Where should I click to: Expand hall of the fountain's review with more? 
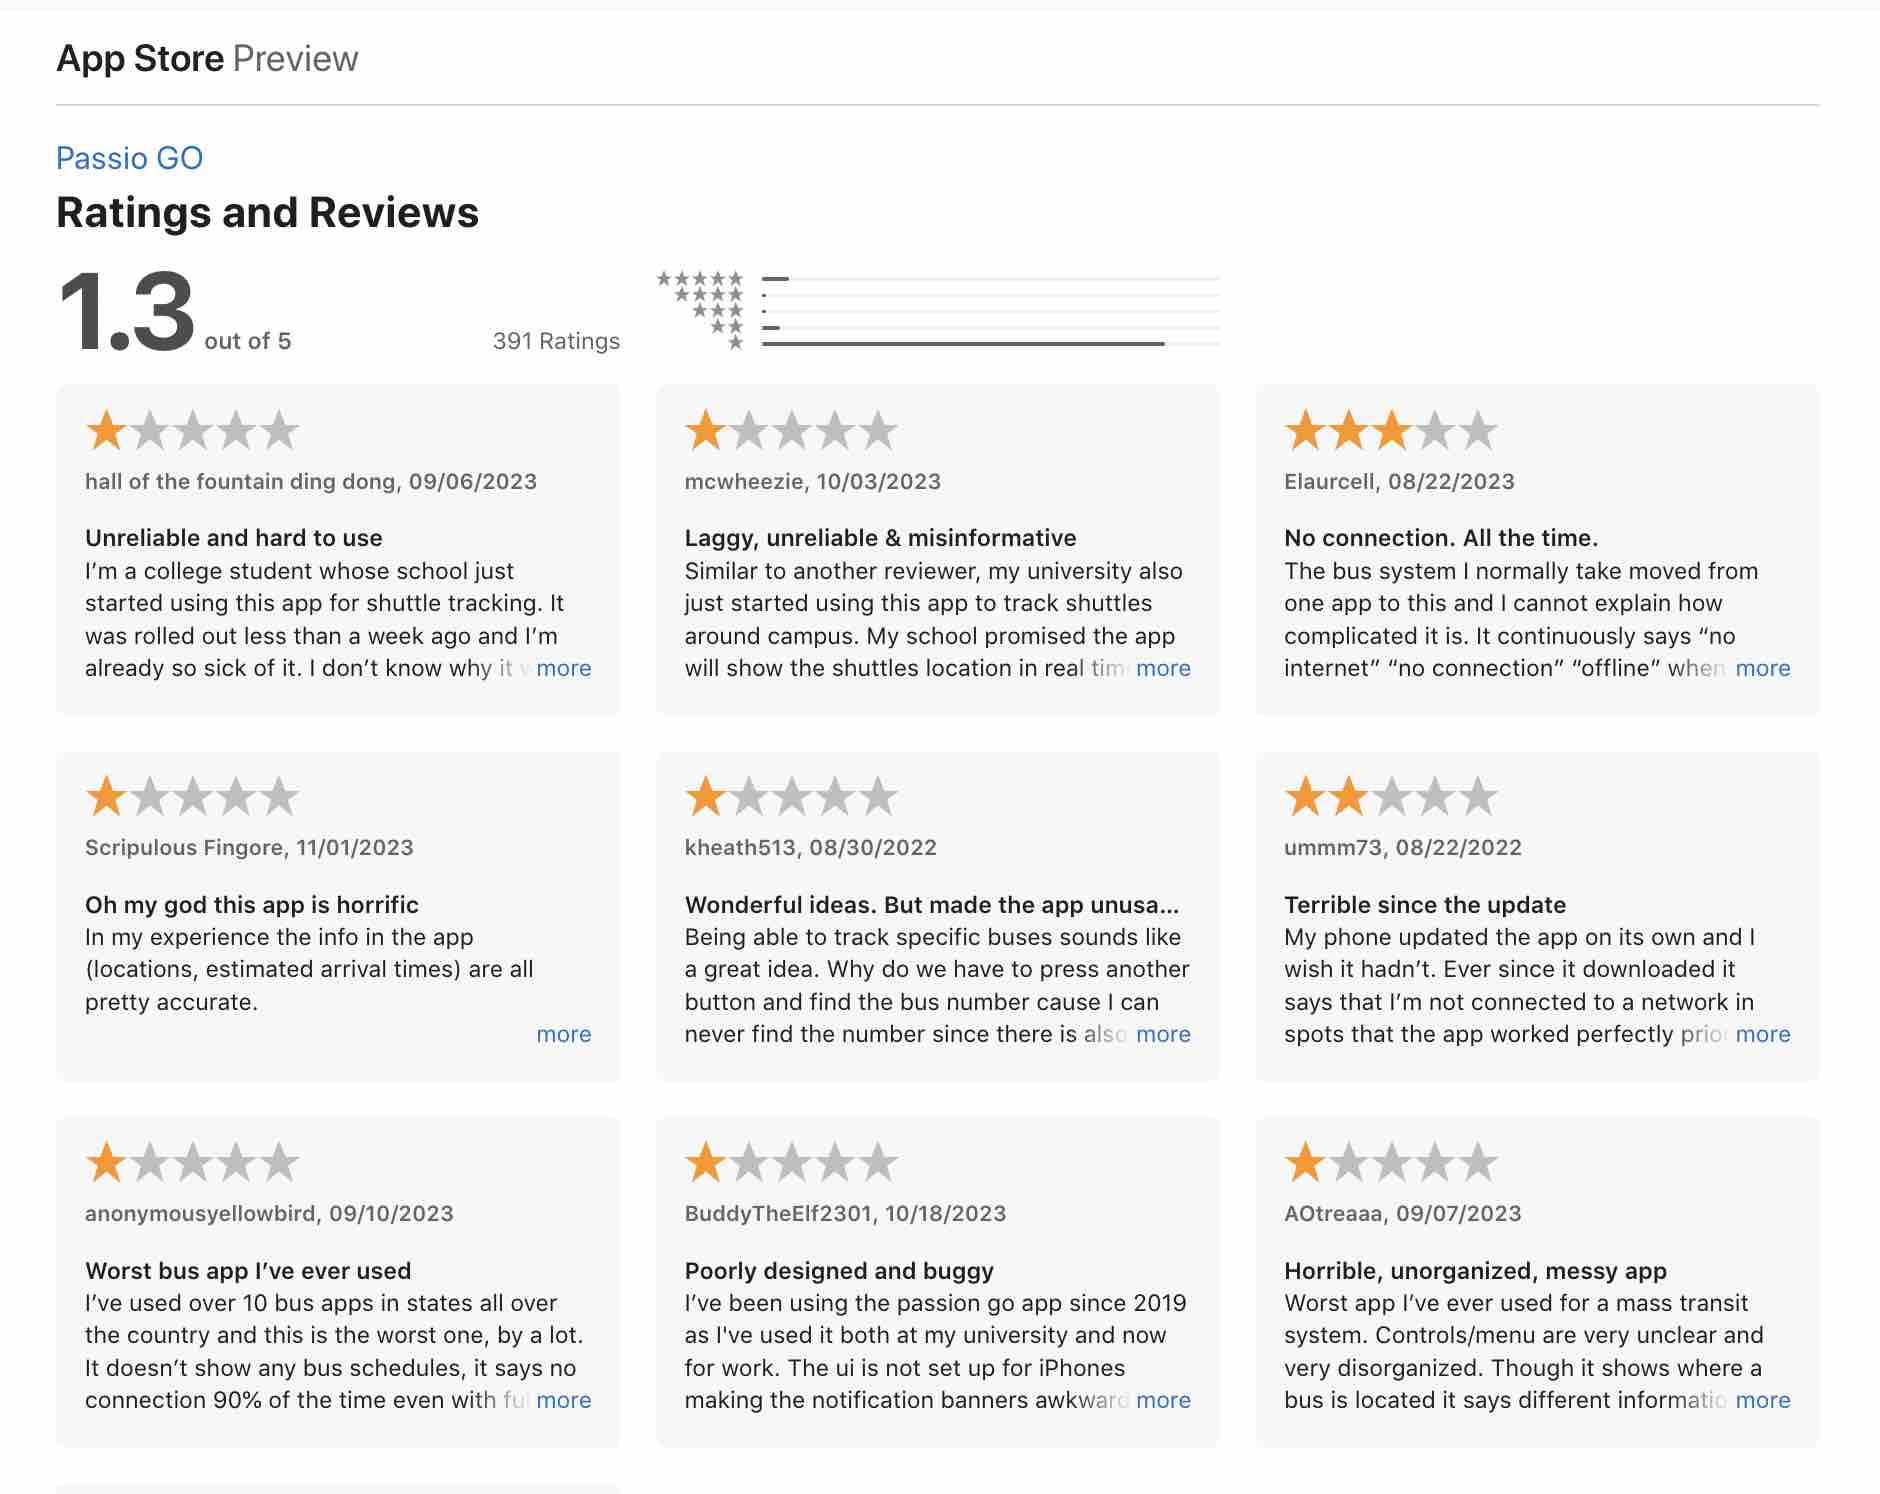(563, 668)
